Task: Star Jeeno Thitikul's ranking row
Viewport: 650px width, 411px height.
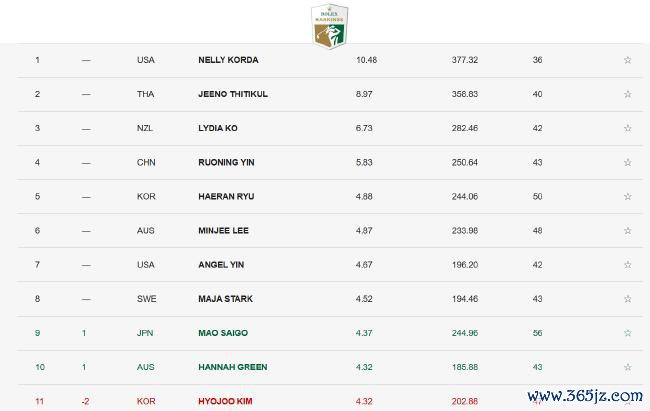Action: [628, 94]
